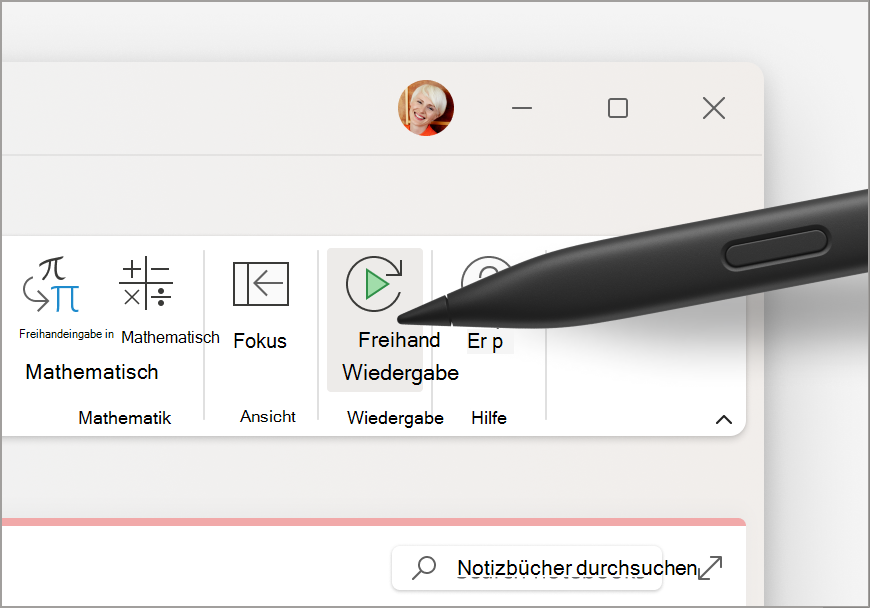Open the Mathematisch calculator icon
870x608 pixels.
click(x=146, y=283)
